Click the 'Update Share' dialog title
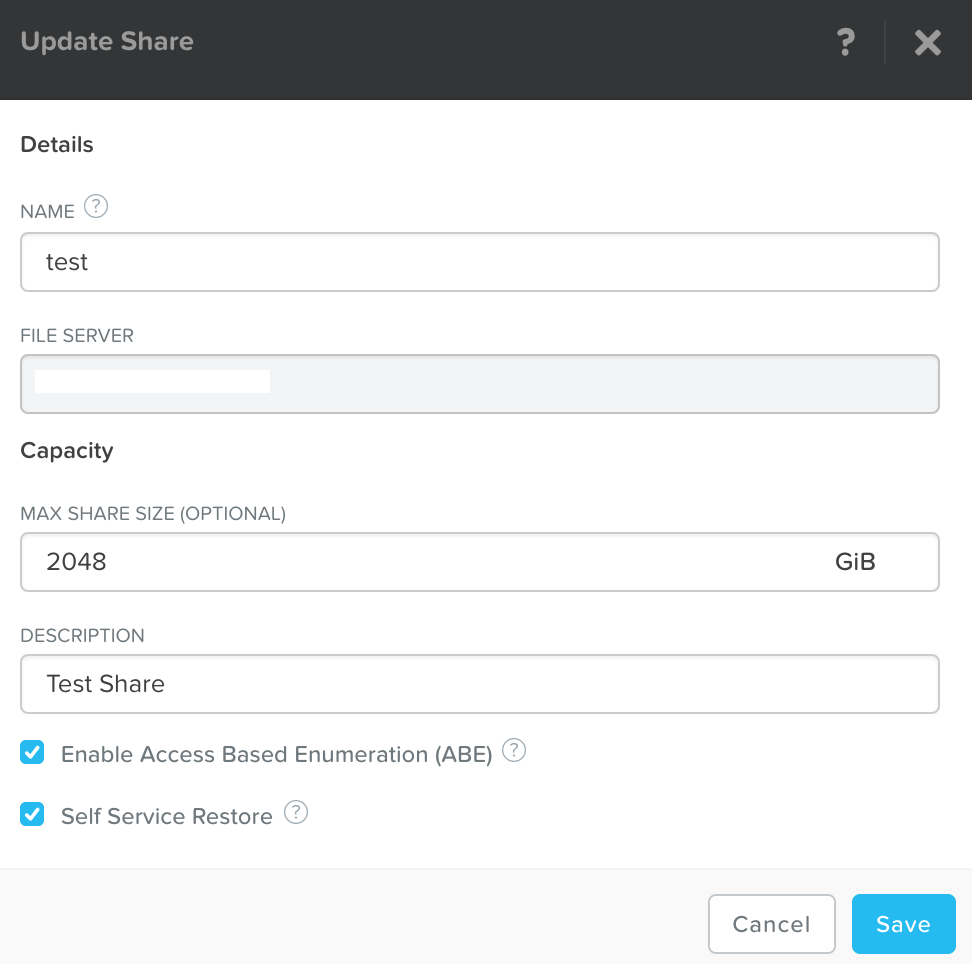Screen dimensions: 972x964 [107, 42]
